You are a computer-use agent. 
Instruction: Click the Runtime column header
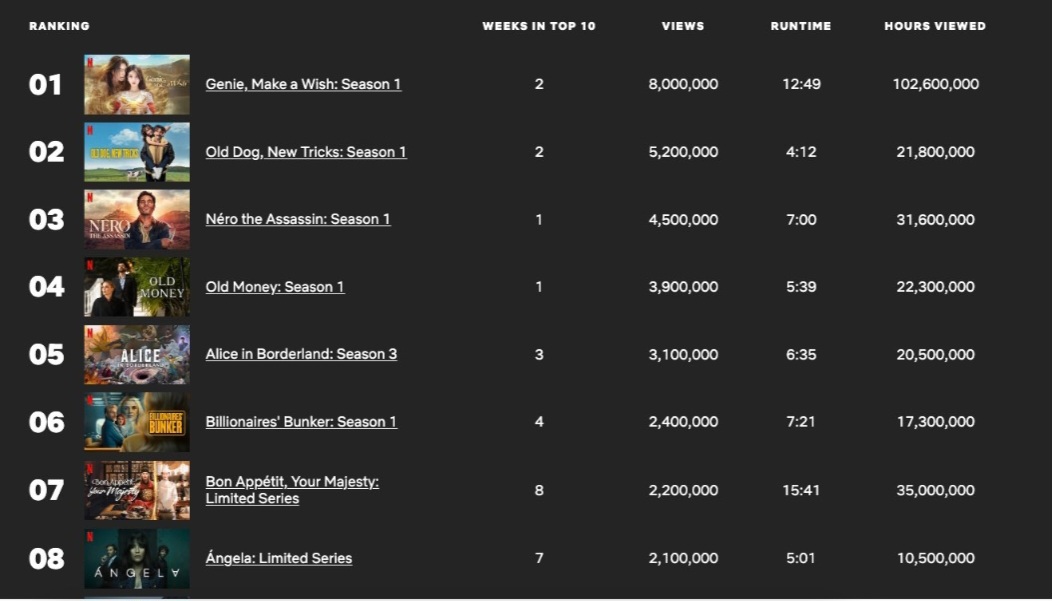coord(801,26)
